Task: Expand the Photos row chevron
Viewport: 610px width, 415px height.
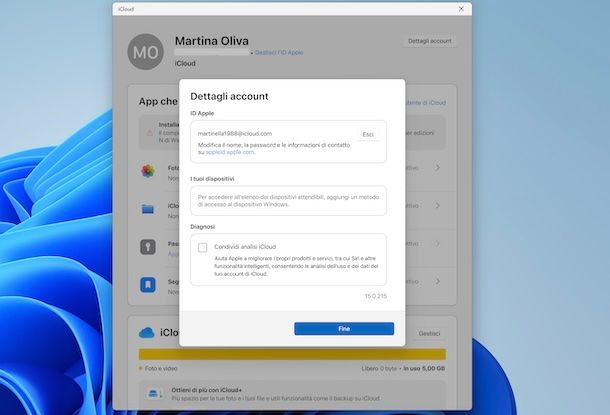Action: (438, 168)
